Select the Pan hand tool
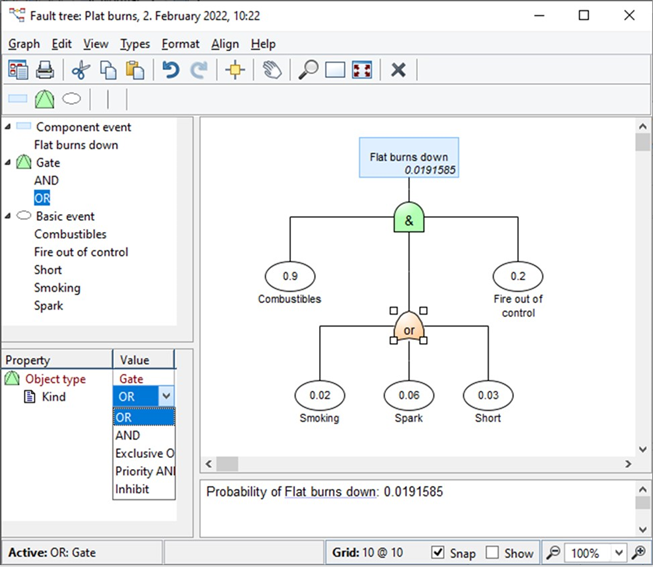This screenshot has width=658, height=571. pos(272,70)
